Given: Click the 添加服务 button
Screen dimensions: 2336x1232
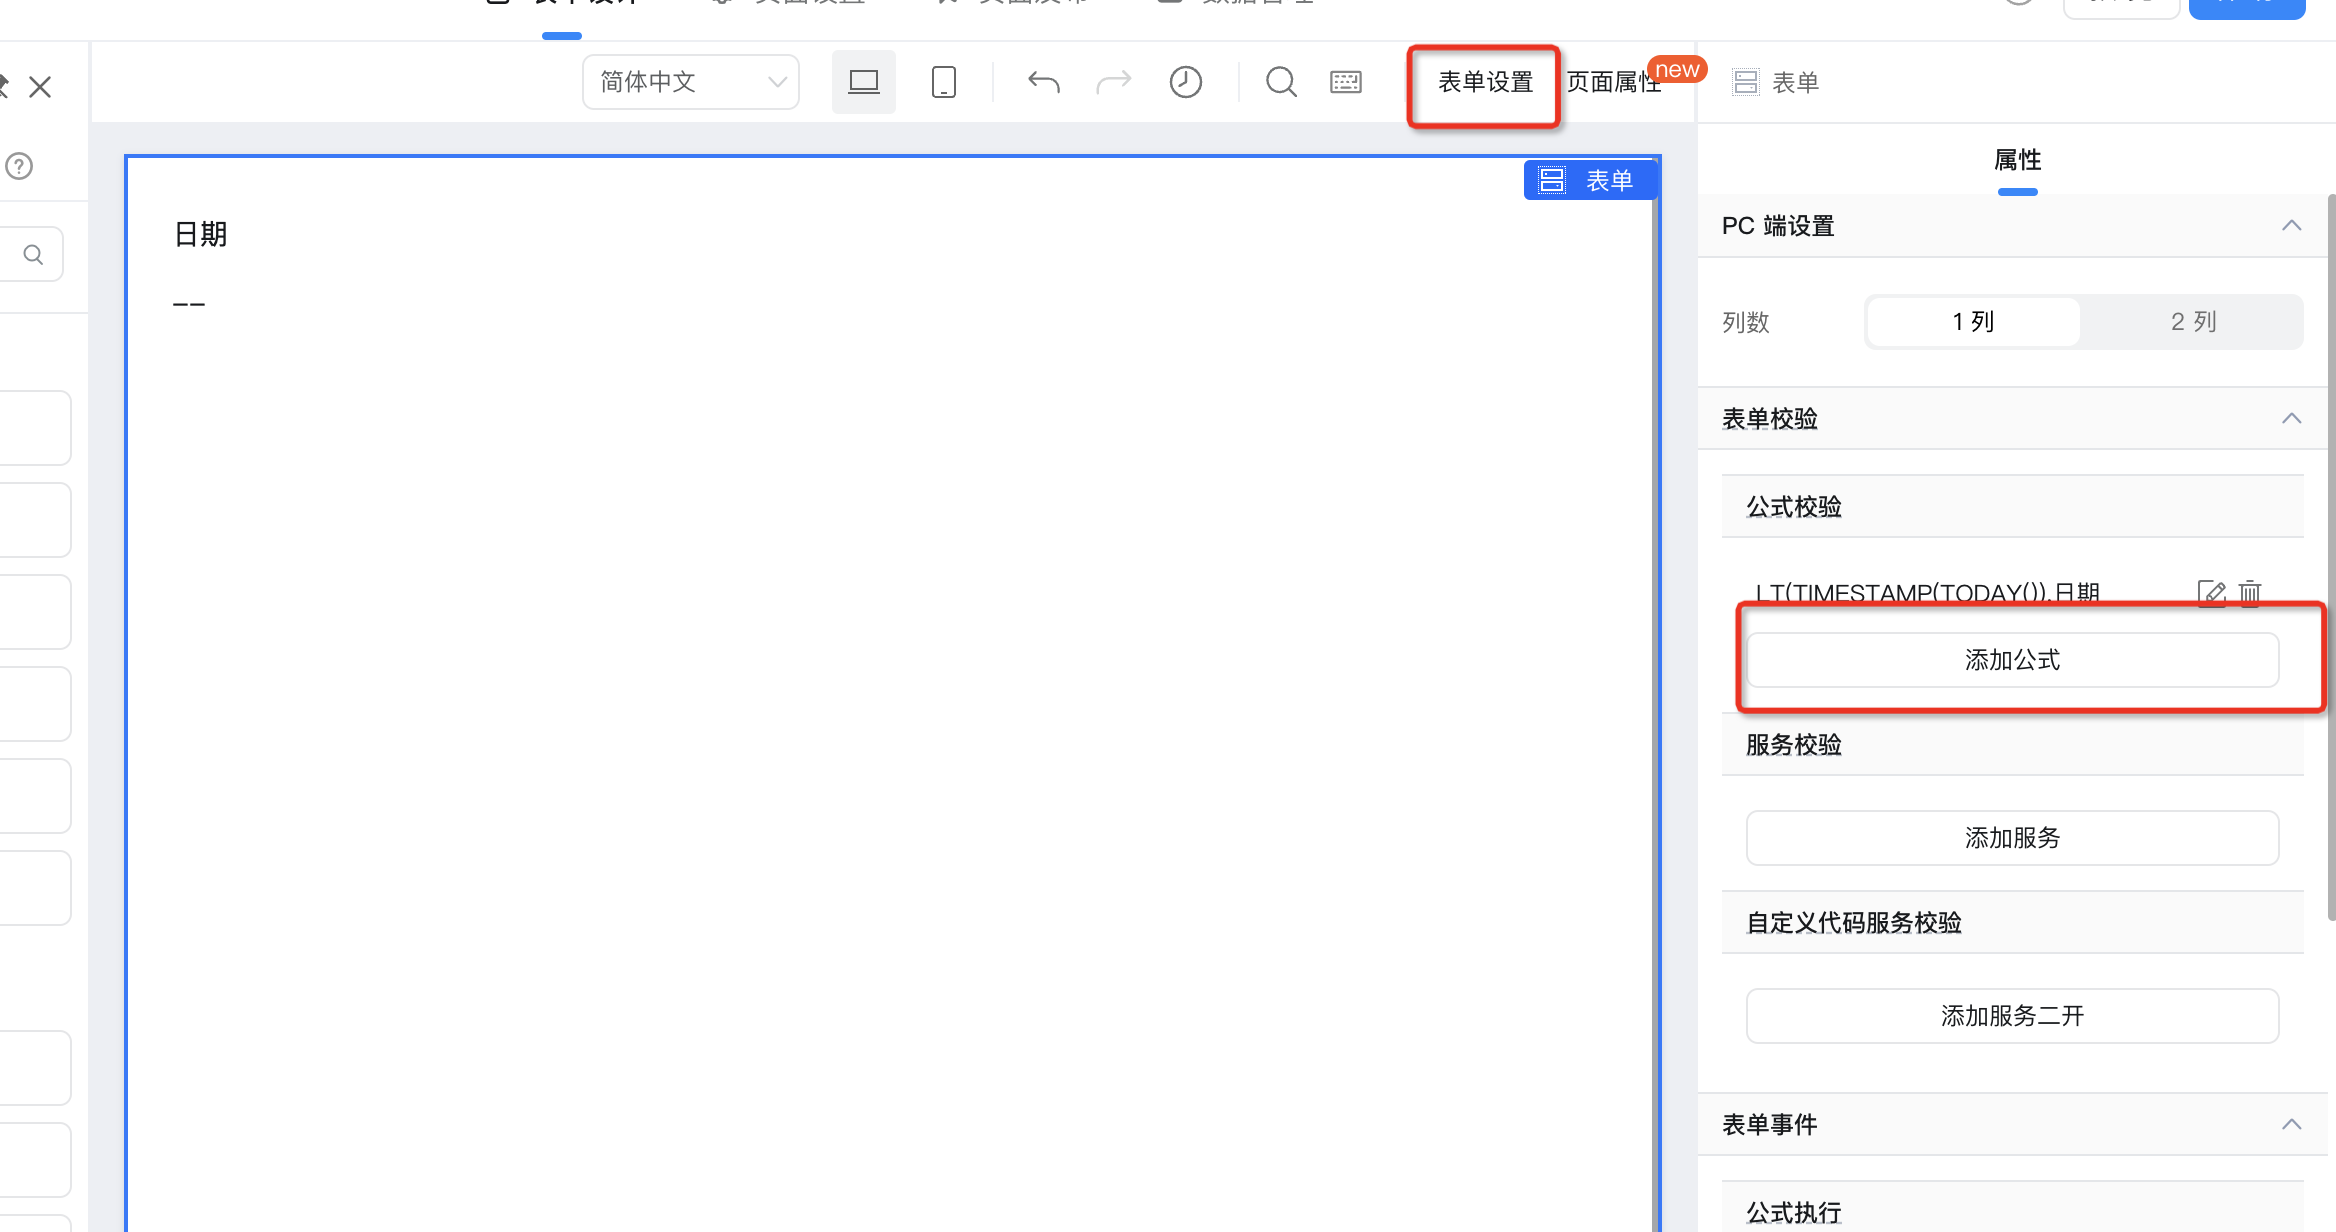Looking at the screenshot, I should pyautogui.click(x=2012, y=838).
